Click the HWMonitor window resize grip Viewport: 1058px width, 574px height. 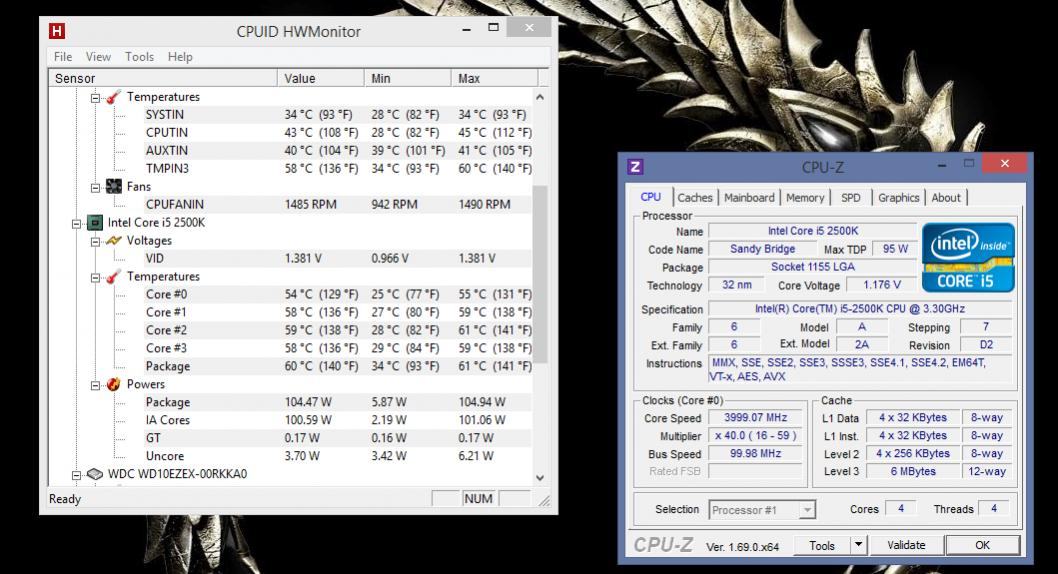coord(544,500)
